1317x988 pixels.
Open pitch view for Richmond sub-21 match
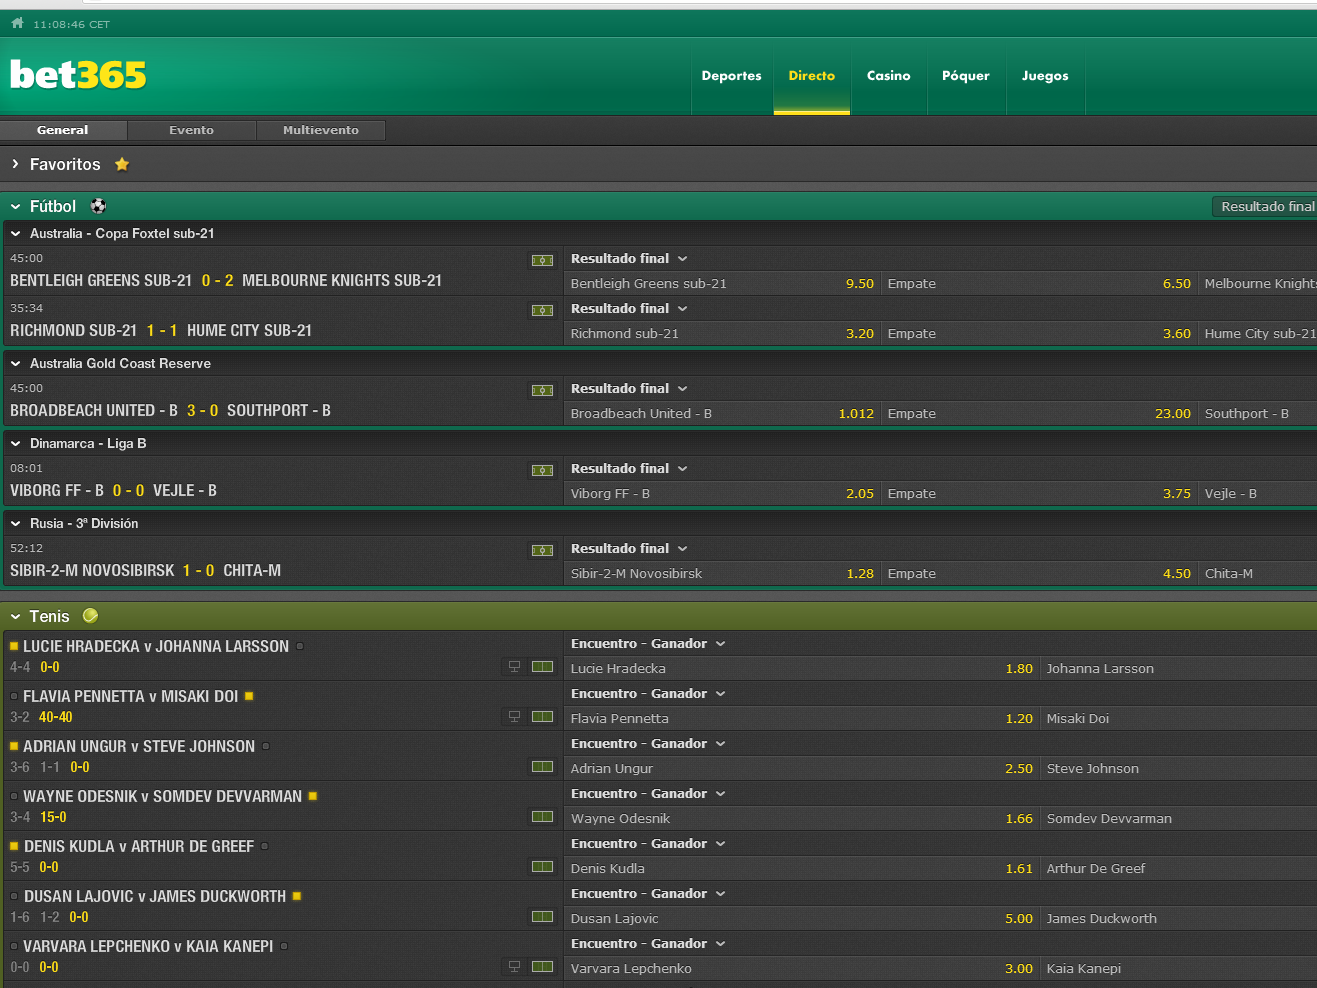pos(542,310)
